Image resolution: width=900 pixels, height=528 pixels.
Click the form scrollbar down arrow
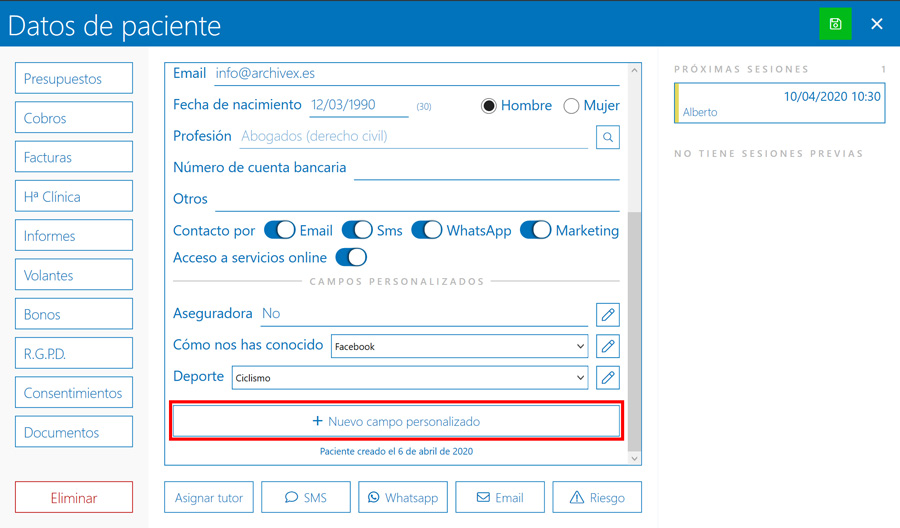click(x=634, y=458)
